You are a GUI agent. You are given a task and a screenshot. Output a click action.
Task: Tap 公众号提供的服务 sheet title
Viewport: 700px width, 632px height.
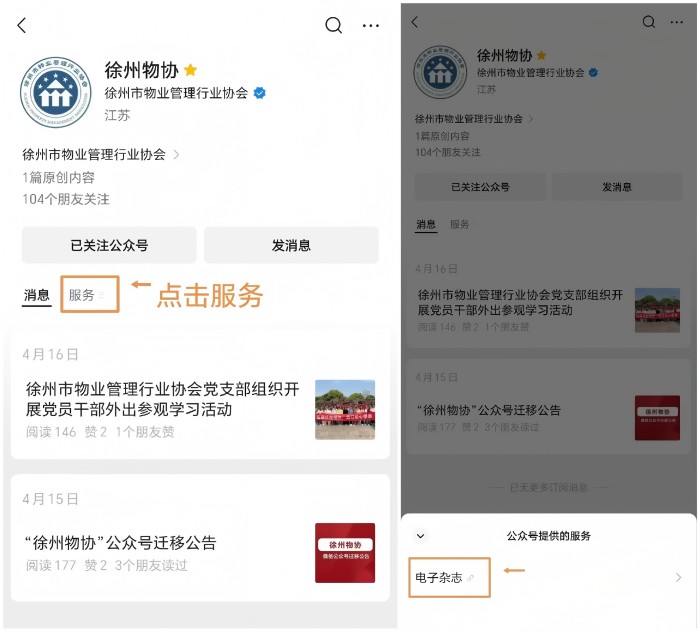pyautogui.click(x=549, y=536)
